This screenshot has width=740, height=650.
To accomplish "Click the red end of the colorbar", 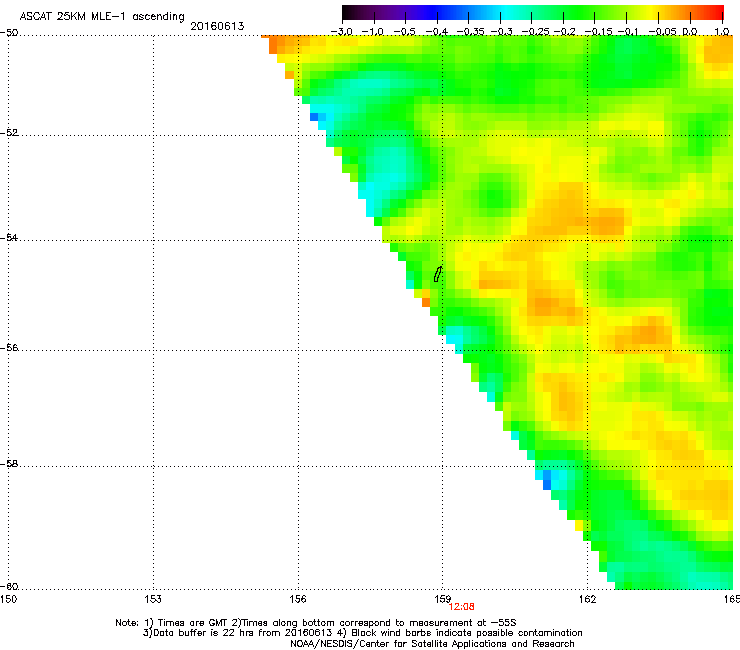I will point(715,13).
